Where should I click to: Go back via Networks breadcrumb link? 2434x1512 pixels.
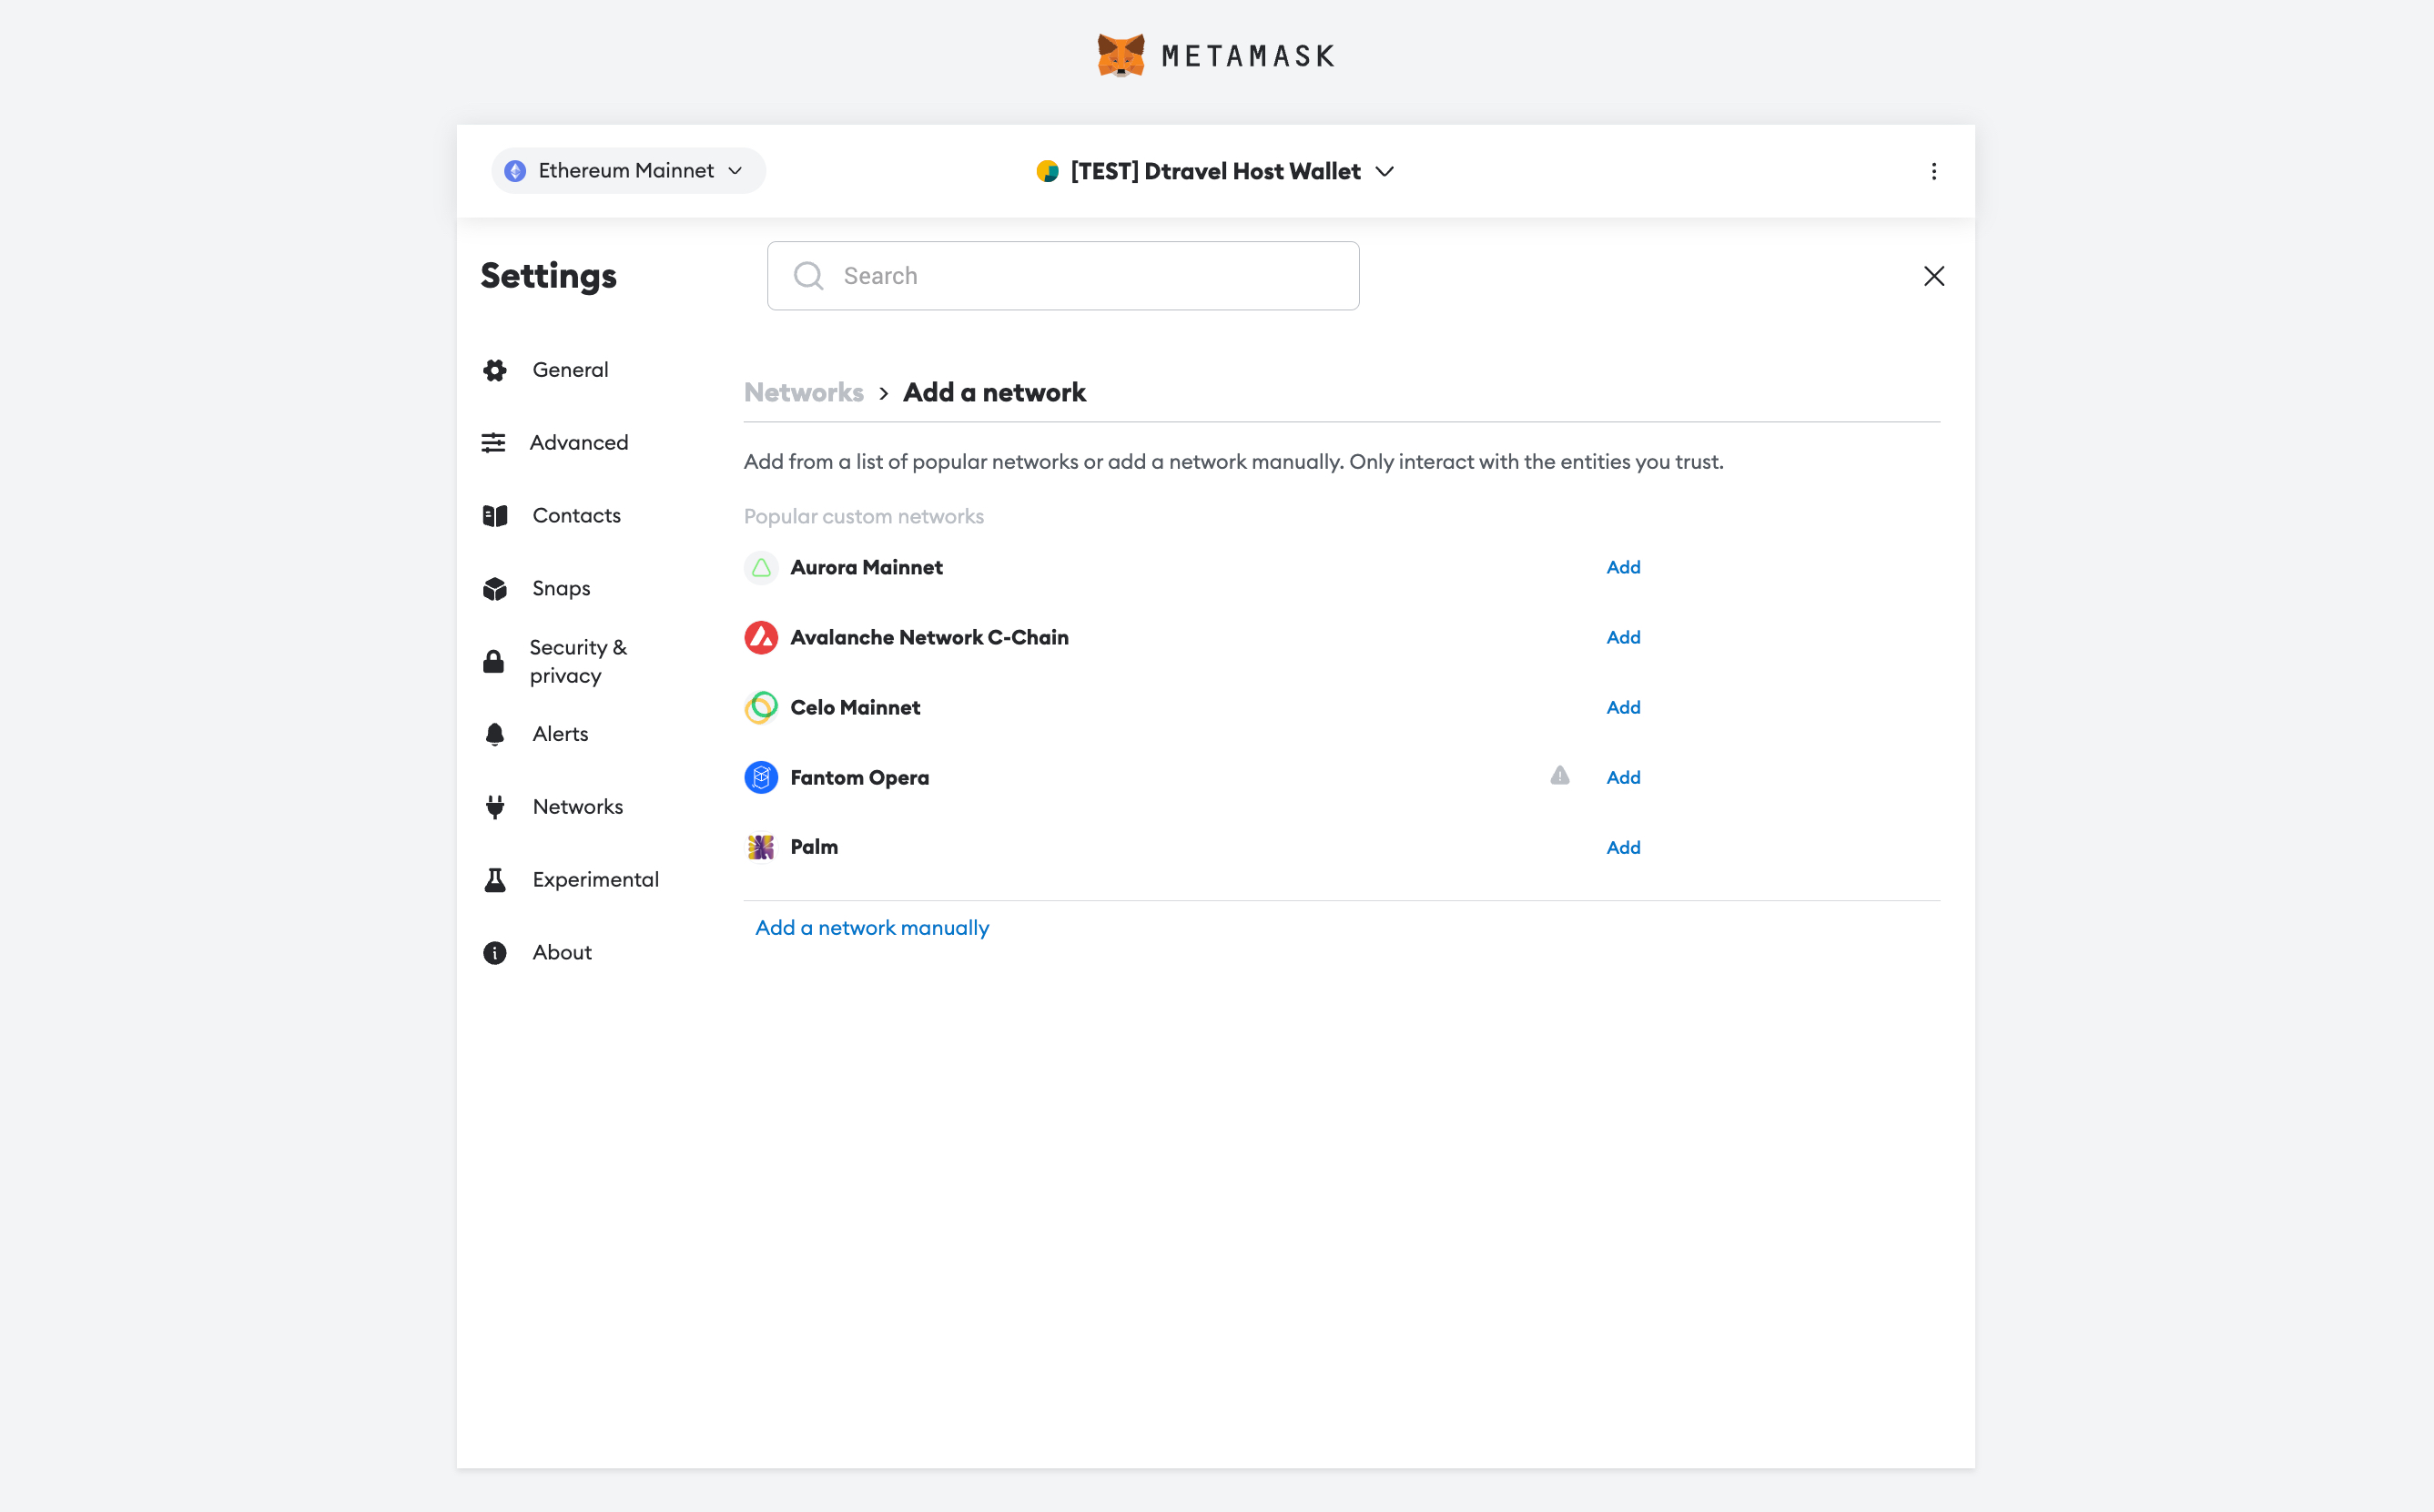tap(804, 392)
